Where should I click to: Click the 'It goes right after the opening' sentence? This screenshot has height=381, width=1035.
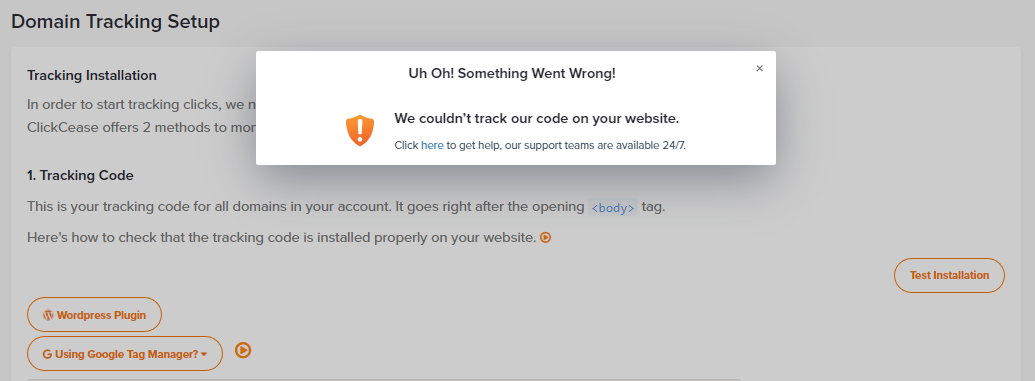point(490,207)
